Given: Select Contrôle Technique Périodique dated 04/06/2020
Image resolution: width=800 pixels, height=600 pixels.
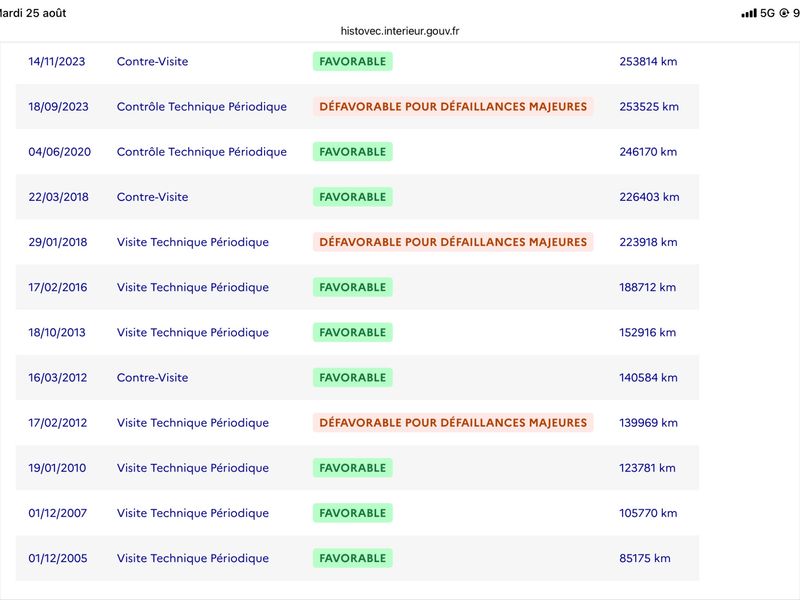Looking at the screenshot, I should (x=202, y=152).
